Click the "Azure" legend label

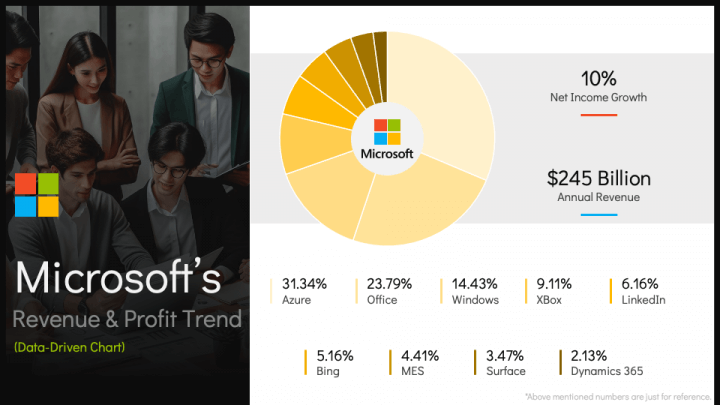[x=296, y=300]
